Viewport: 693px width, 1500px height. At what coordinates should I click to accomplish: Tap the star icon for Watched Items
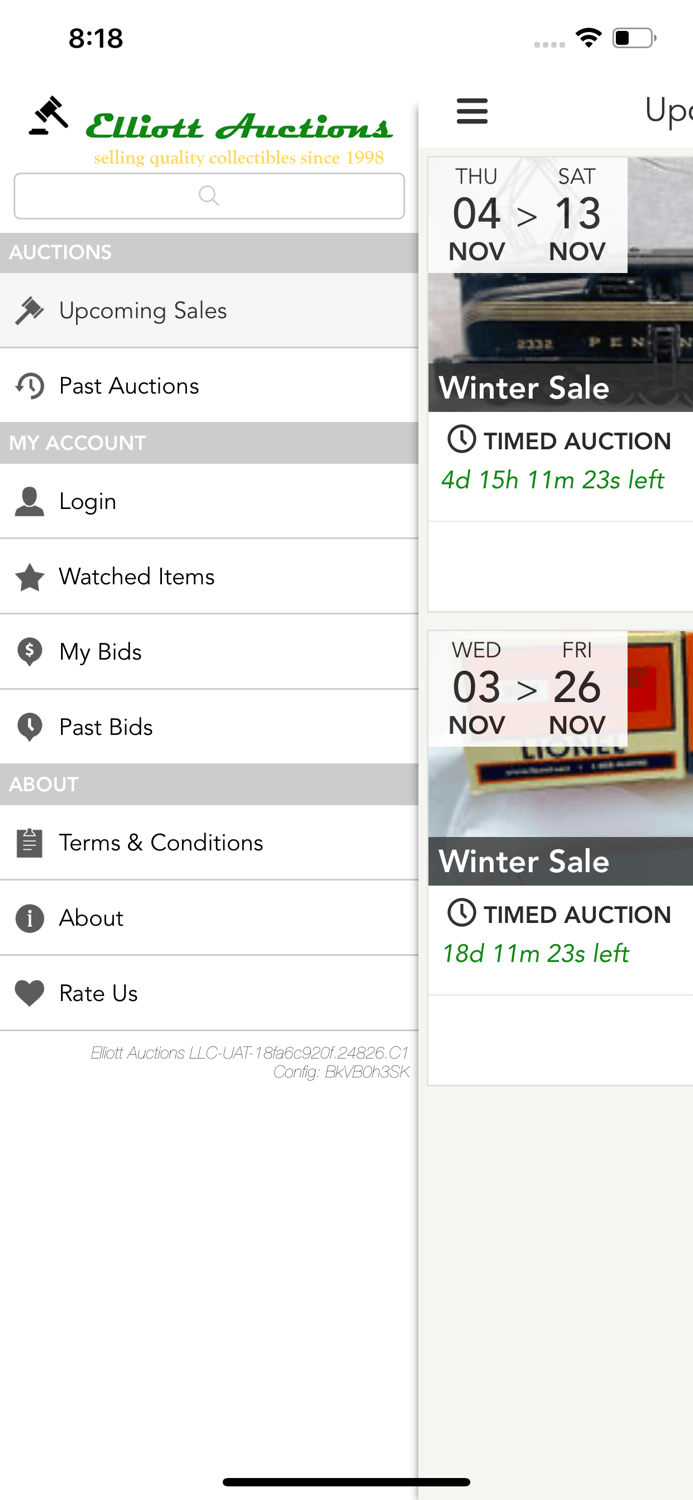click(29, 576)
